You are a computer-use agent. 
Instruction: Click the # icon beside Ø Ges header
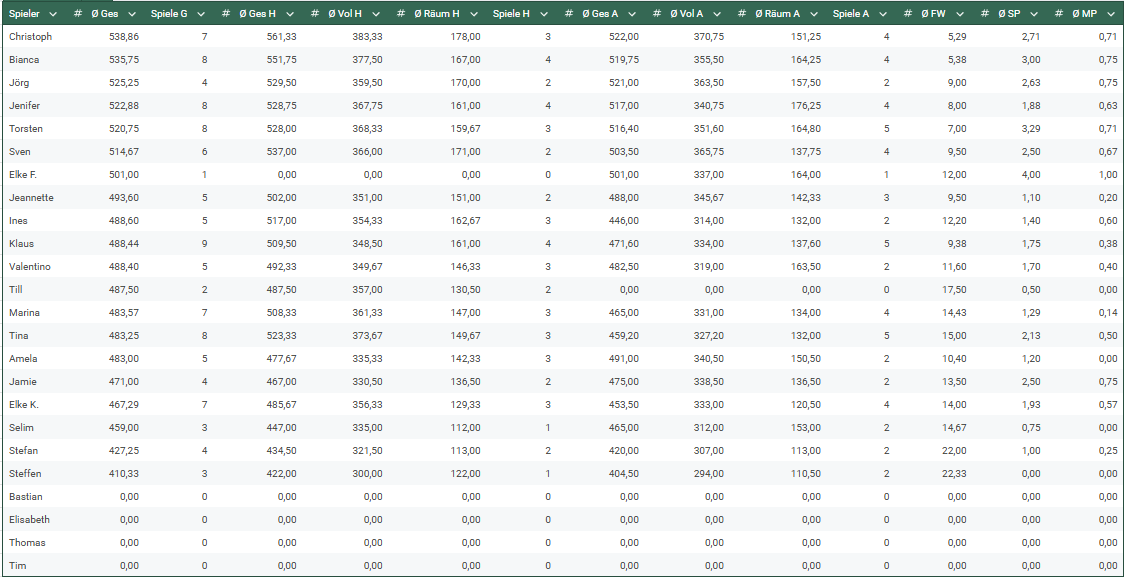[x=78, y=14]
